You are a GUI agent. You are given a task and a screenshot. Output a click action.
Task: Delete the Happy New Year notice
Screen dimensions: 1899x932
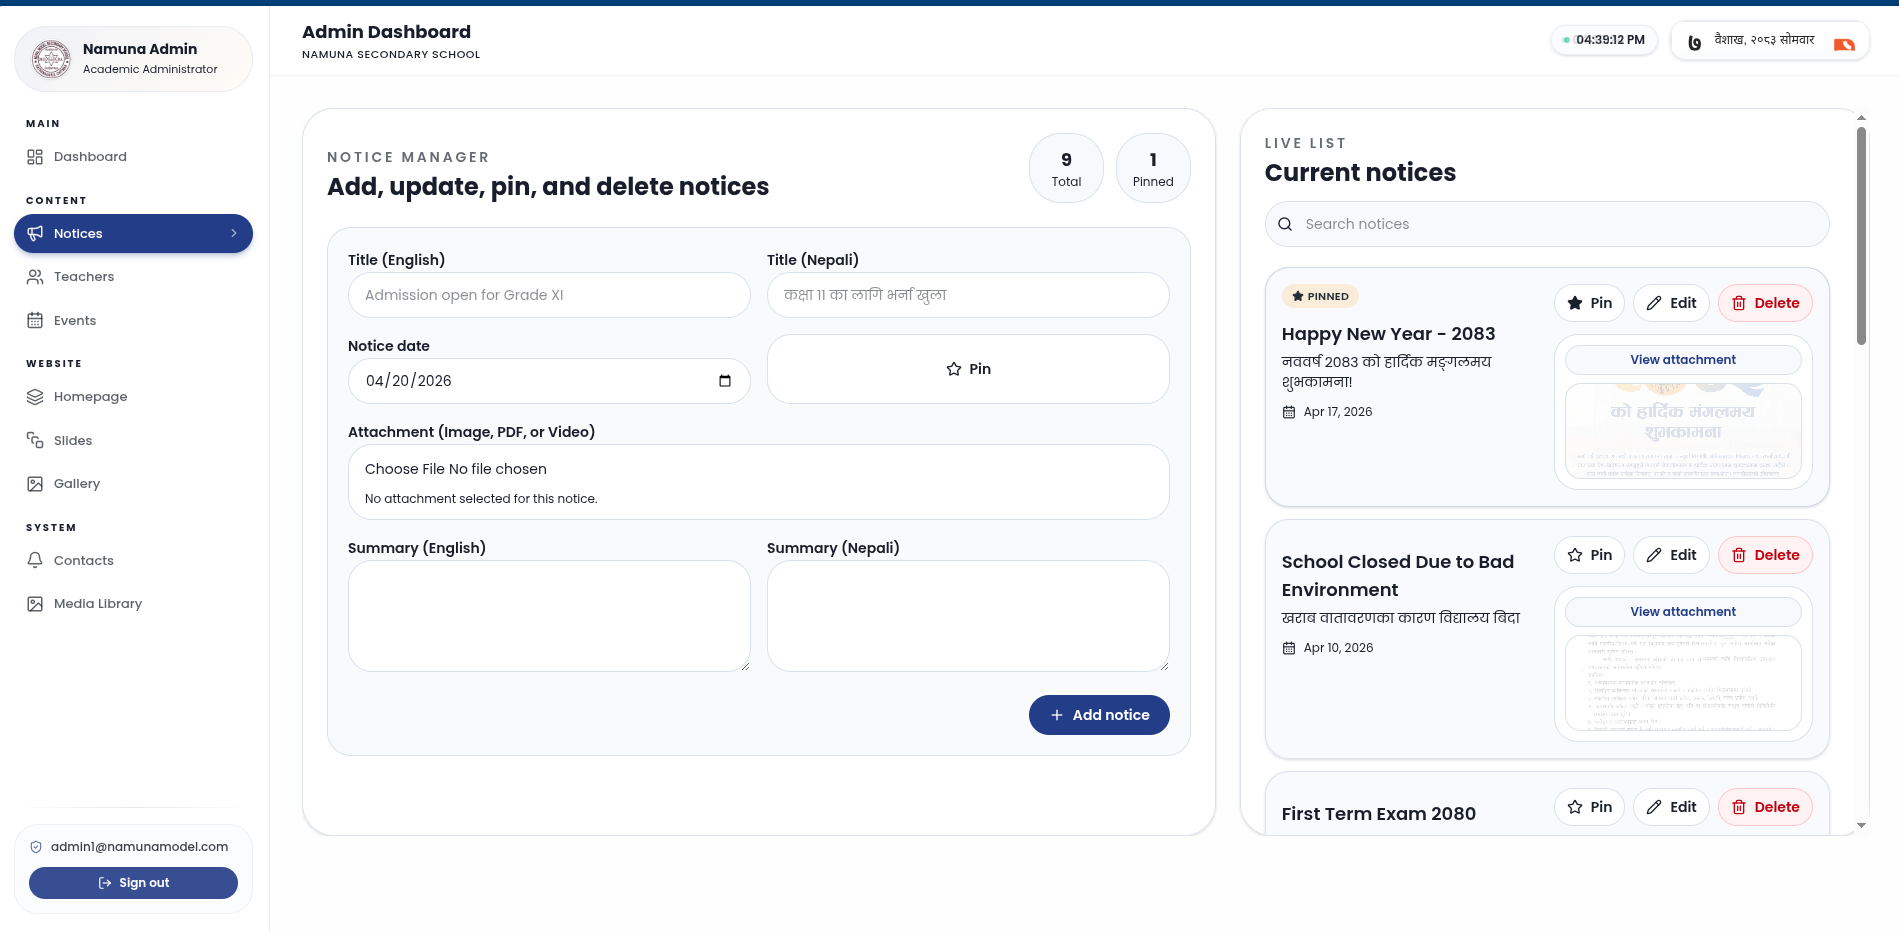click(x=1764, y=303)
